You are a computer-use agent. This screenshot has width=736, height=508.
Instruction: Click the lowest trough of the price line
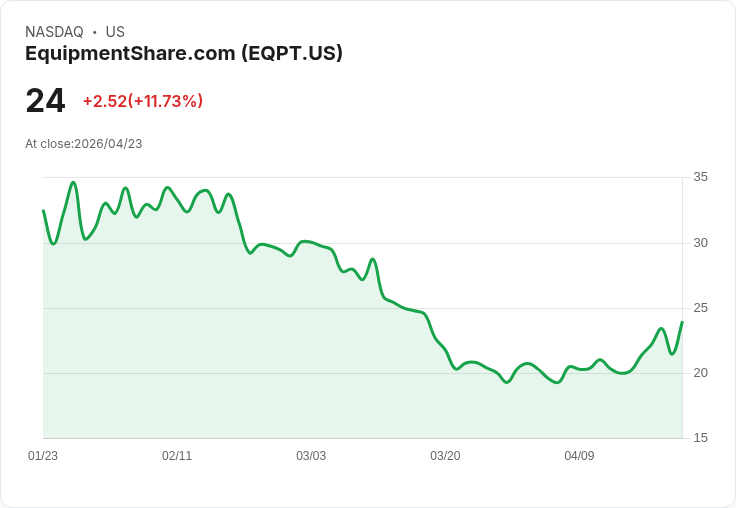click(x=557, y=383)
